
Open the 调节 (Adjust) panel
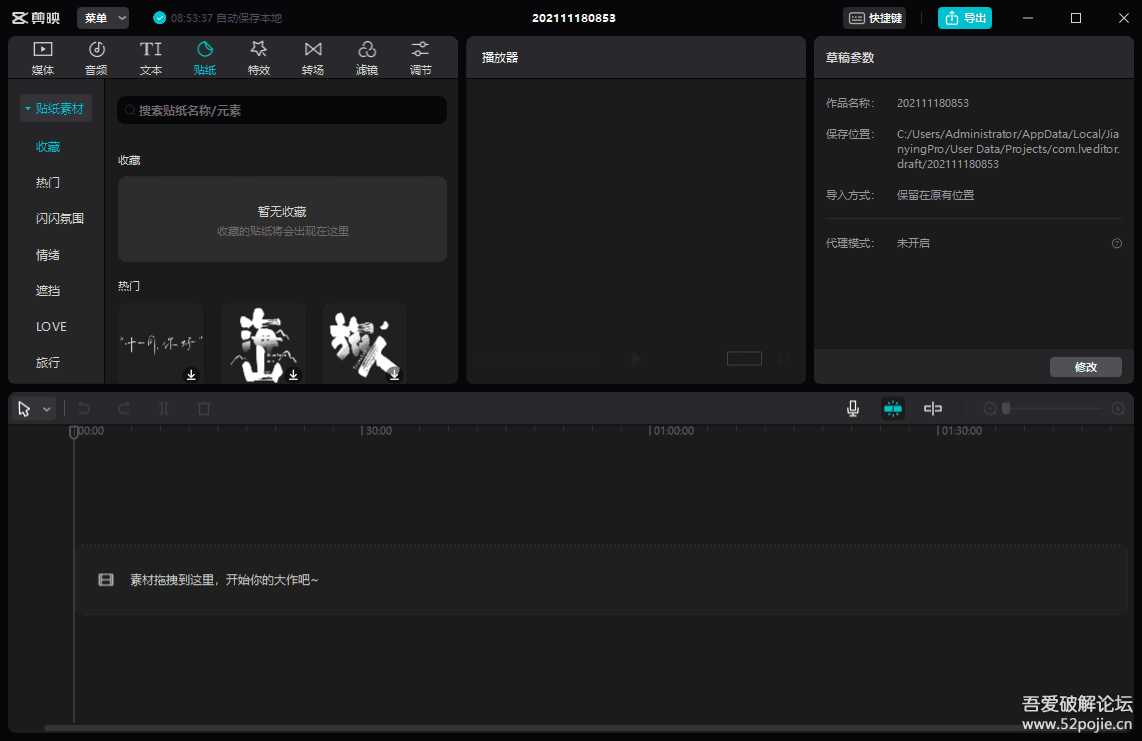click(x=419, y=55)
